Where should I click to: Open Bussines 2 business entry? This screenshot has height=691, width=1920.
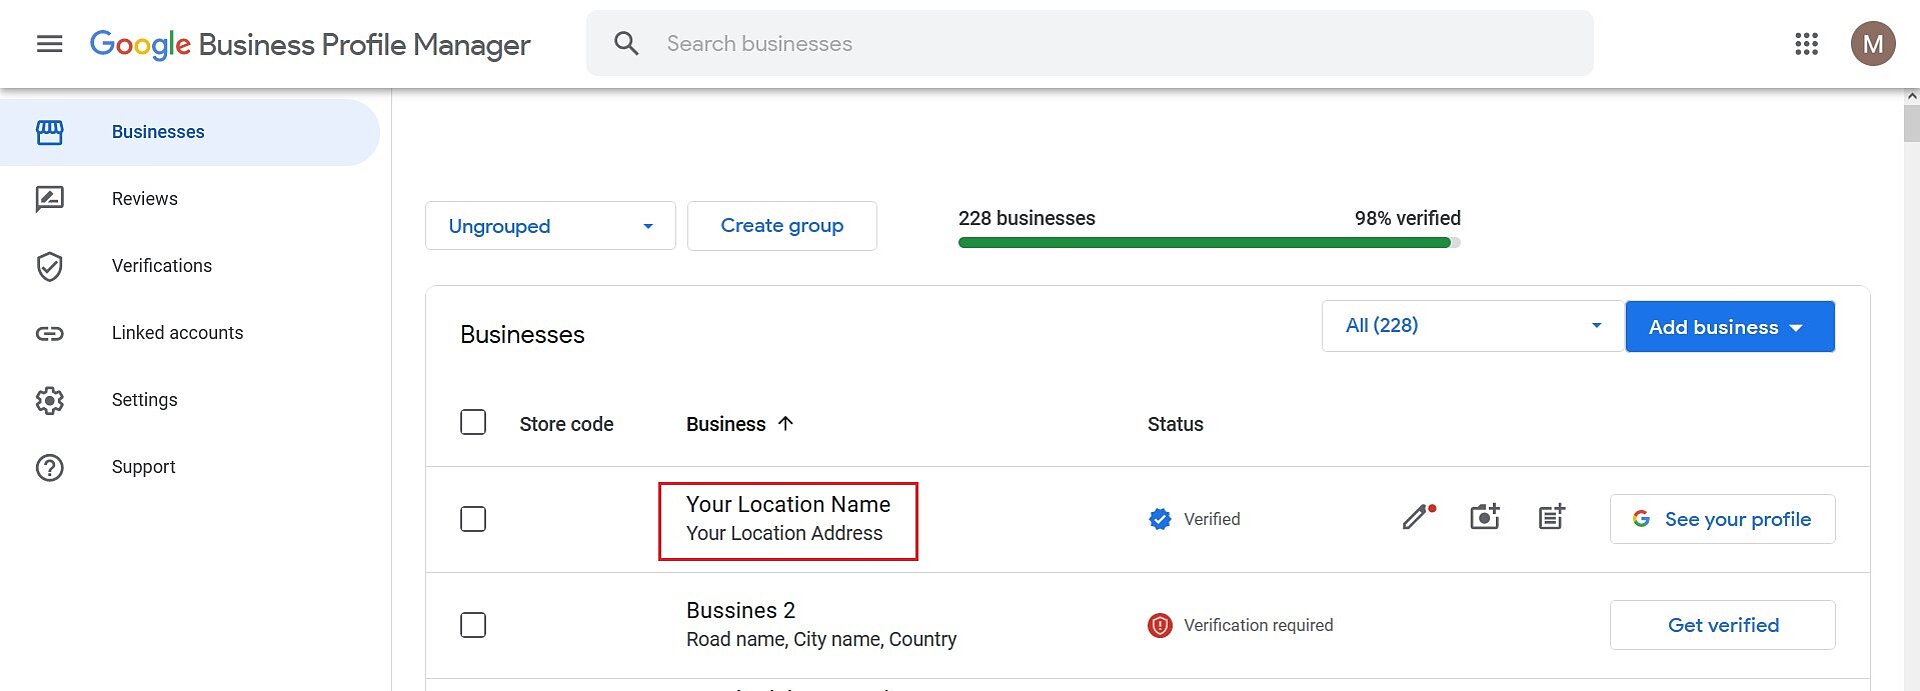pos(741,611)
